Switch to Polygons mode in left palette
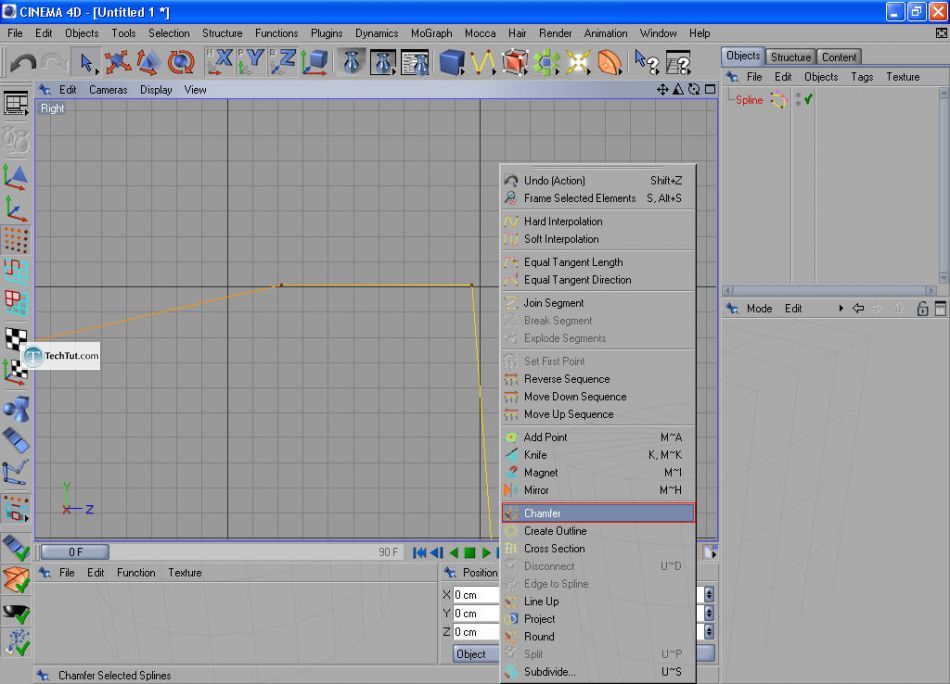The height and width of the screenshot is (684, 950). 16,304
